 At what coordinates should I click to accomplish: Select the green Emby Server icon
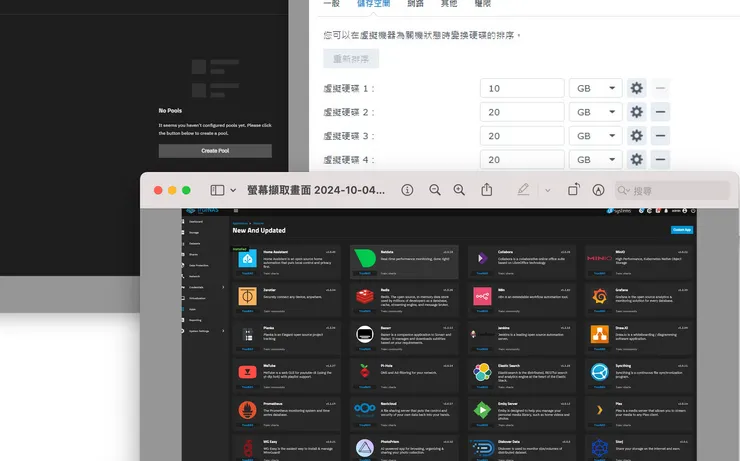482,411
